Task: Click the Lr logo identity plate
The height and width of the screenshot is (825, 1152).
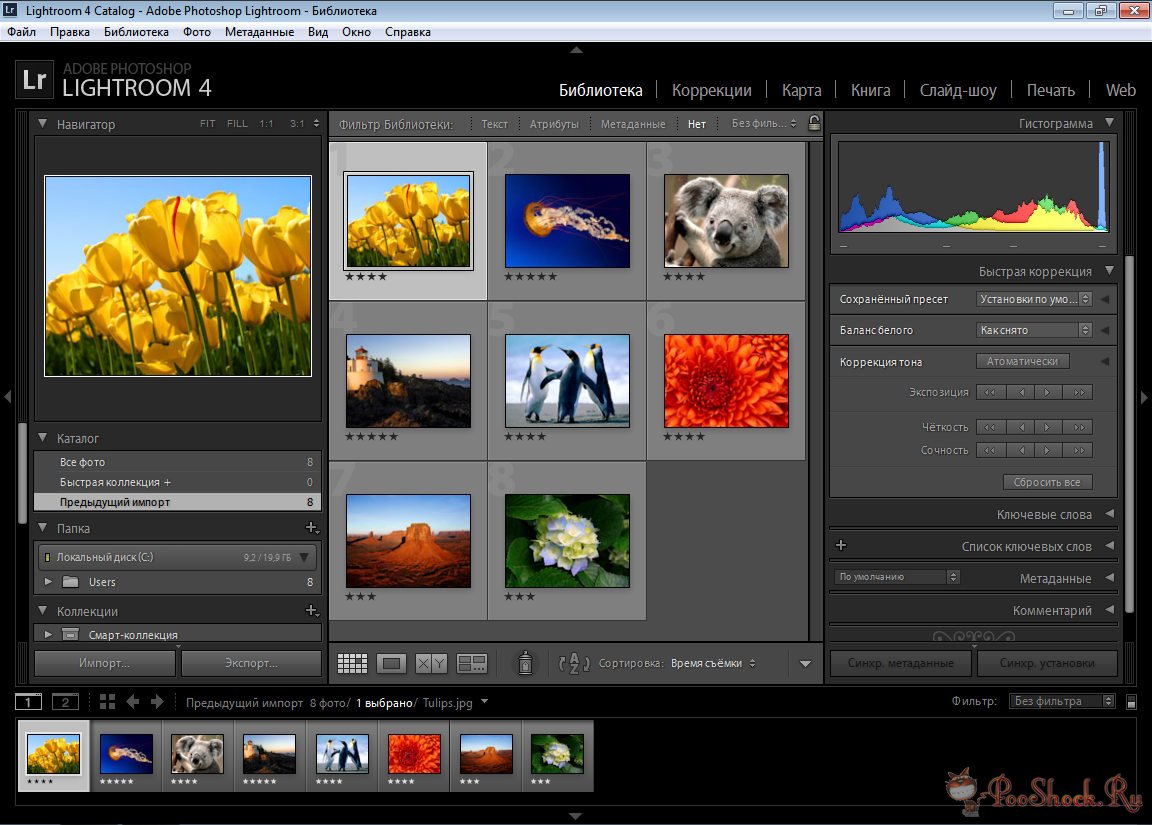Action: click(35, 79)
